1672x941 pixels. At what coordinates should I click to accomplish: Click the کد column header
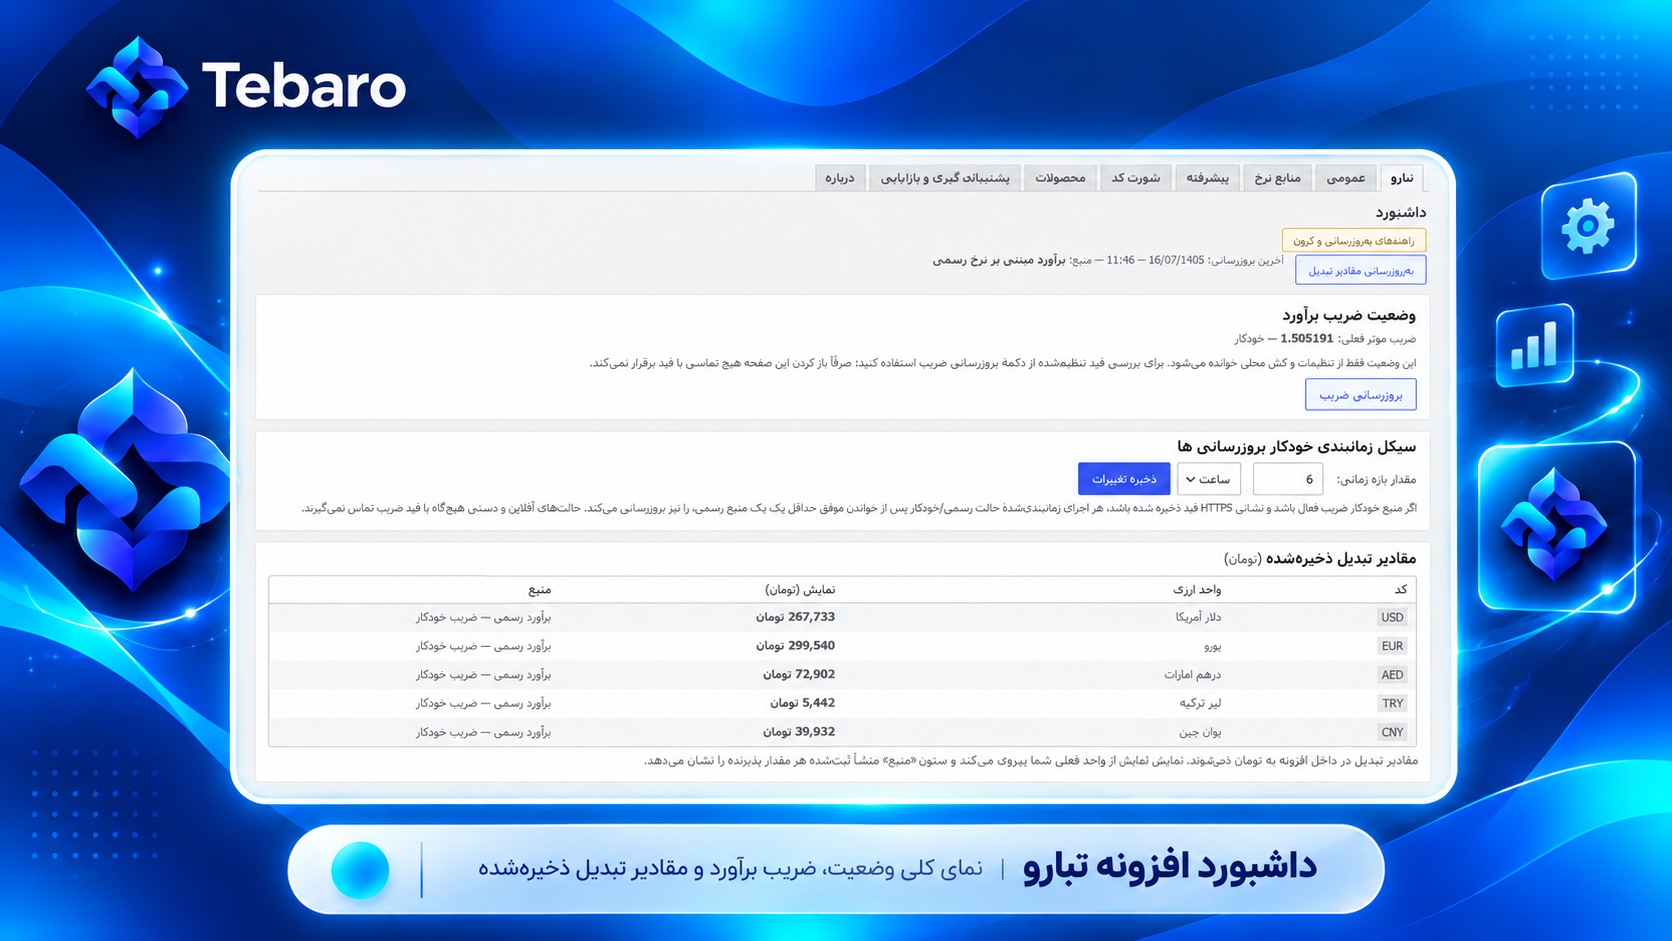[1401, 589]
